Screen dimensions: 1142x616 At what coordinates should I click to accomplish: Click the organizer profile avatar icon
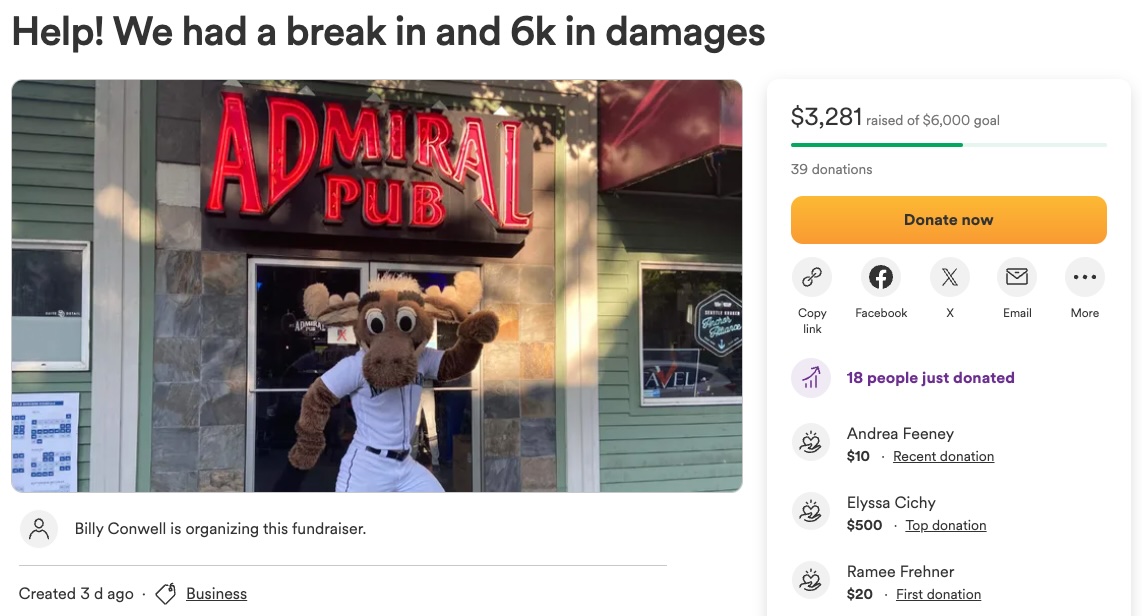point(39,529)
